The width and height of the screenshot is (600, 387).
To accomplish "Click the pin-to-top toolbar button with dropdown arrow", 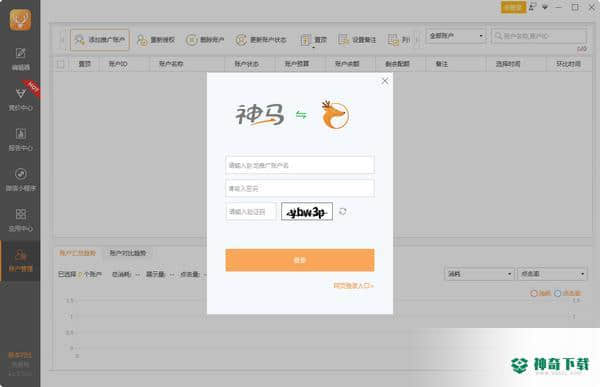I will point(313,40).
